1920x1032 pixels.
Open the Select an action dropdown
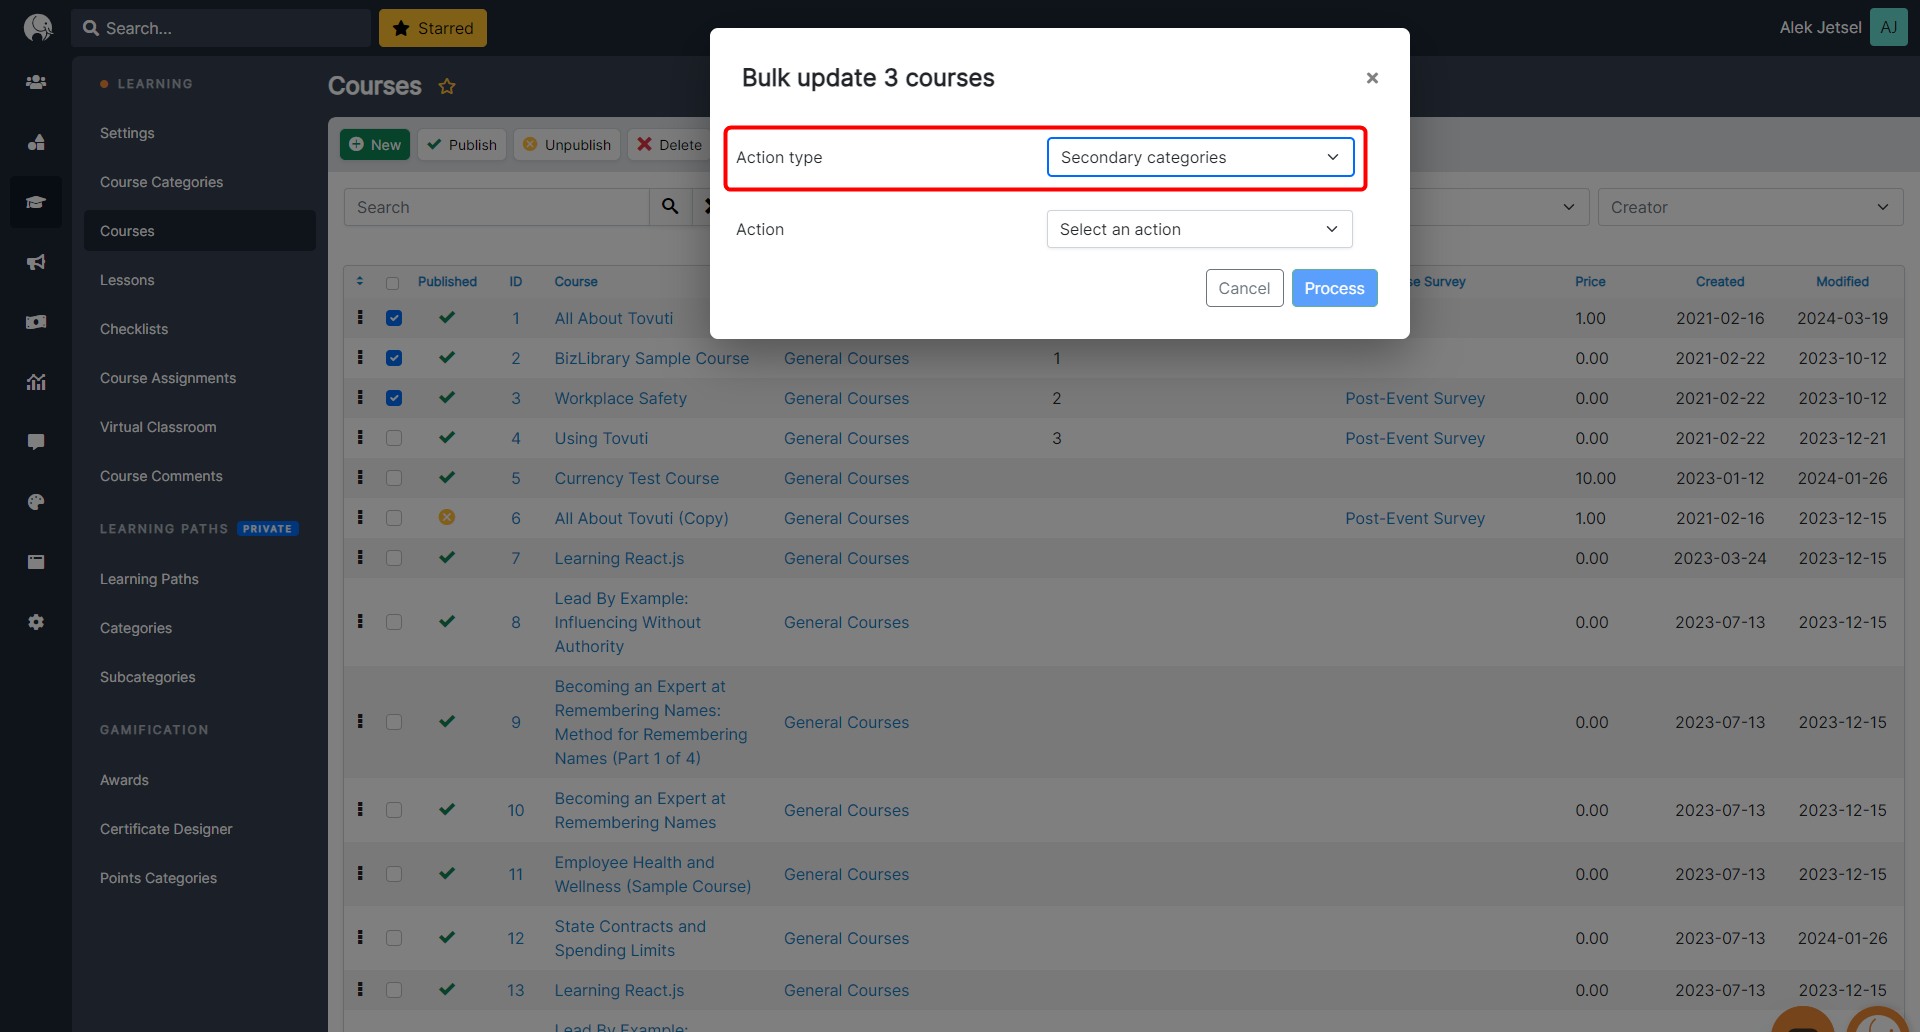click(1199, 229)
